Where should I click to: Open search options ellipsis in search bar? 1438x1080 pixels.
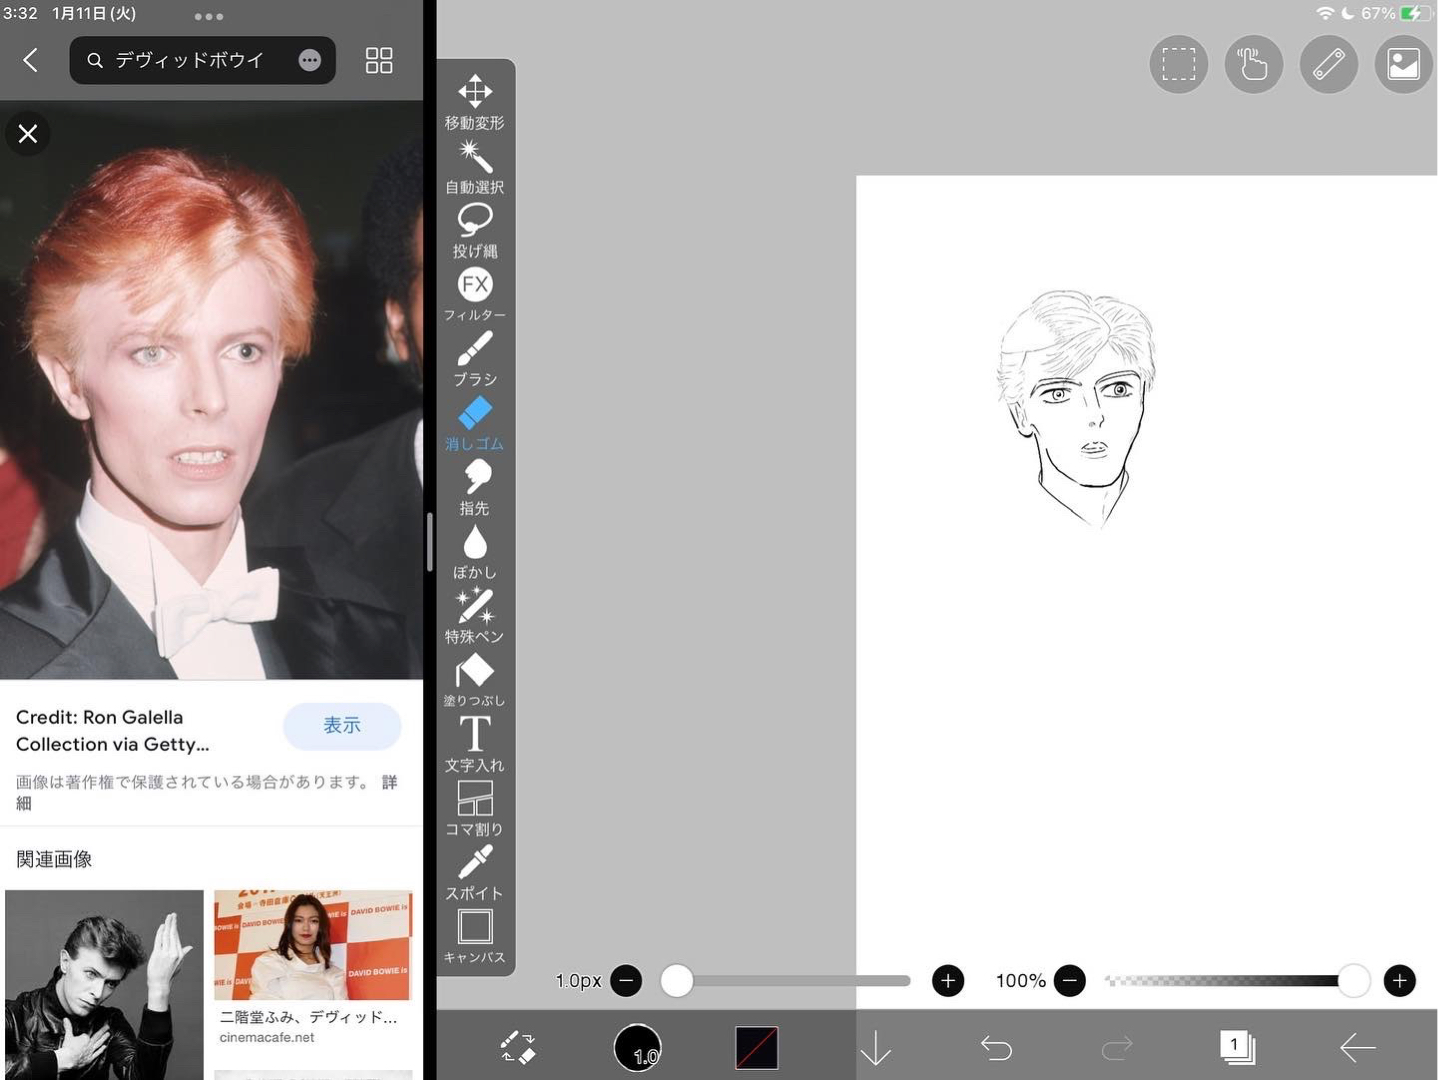(x=310, y=61)
